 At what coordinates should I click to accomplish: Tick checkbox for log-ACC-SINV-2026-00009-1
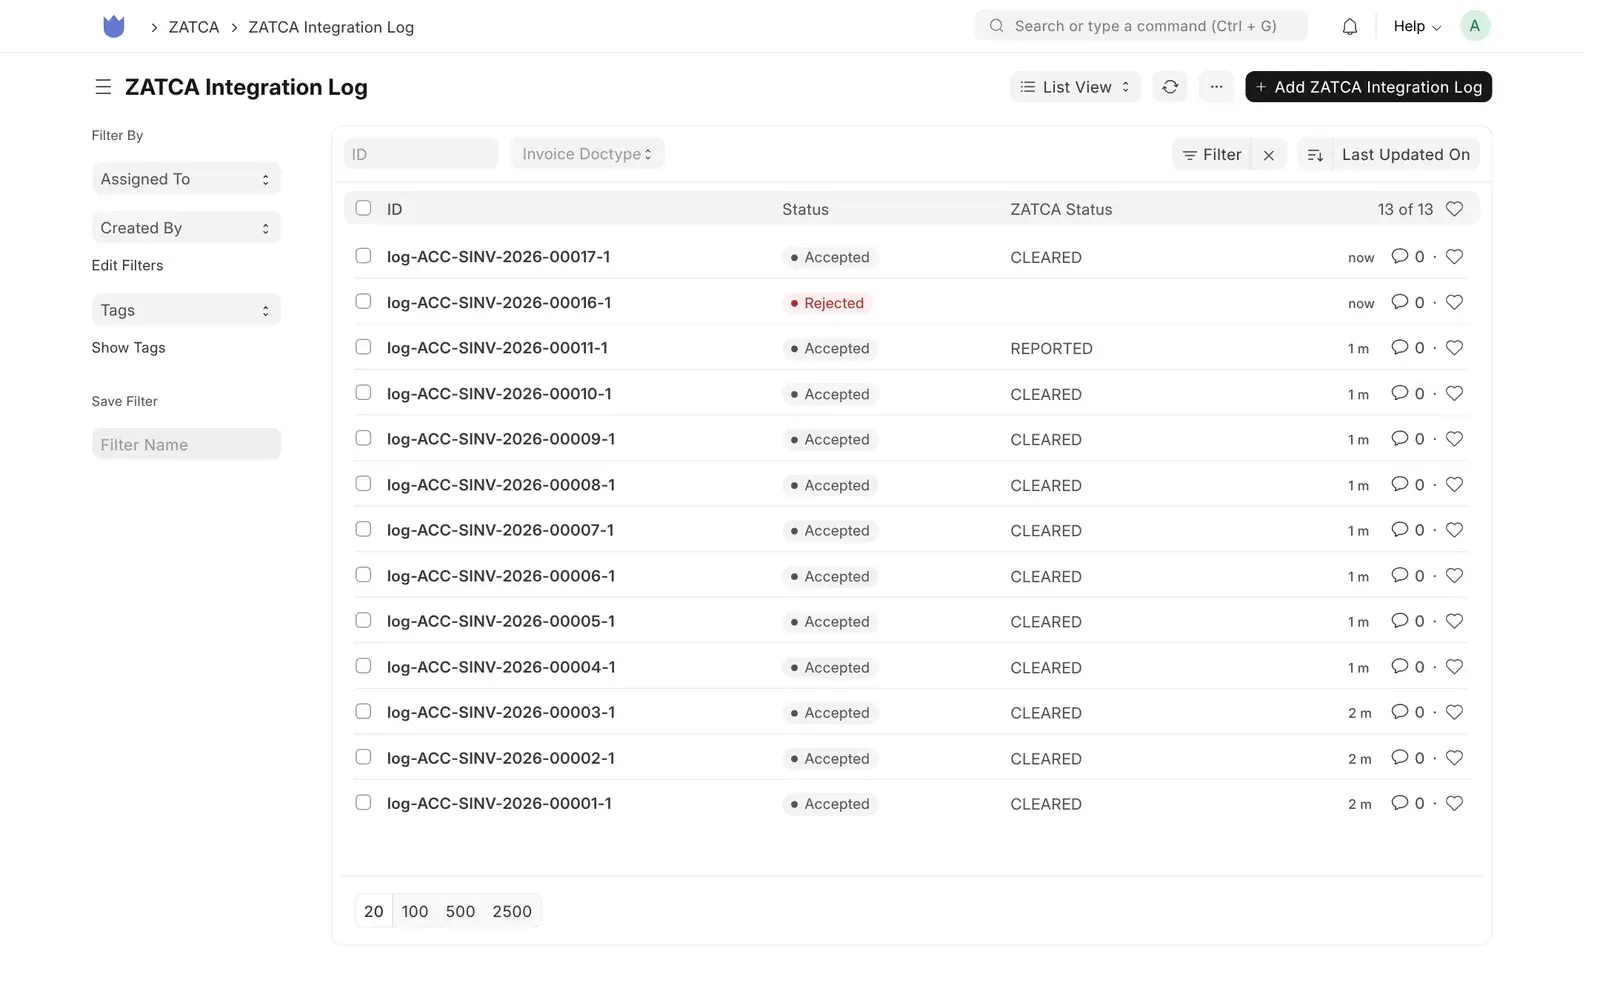(364, 438)
